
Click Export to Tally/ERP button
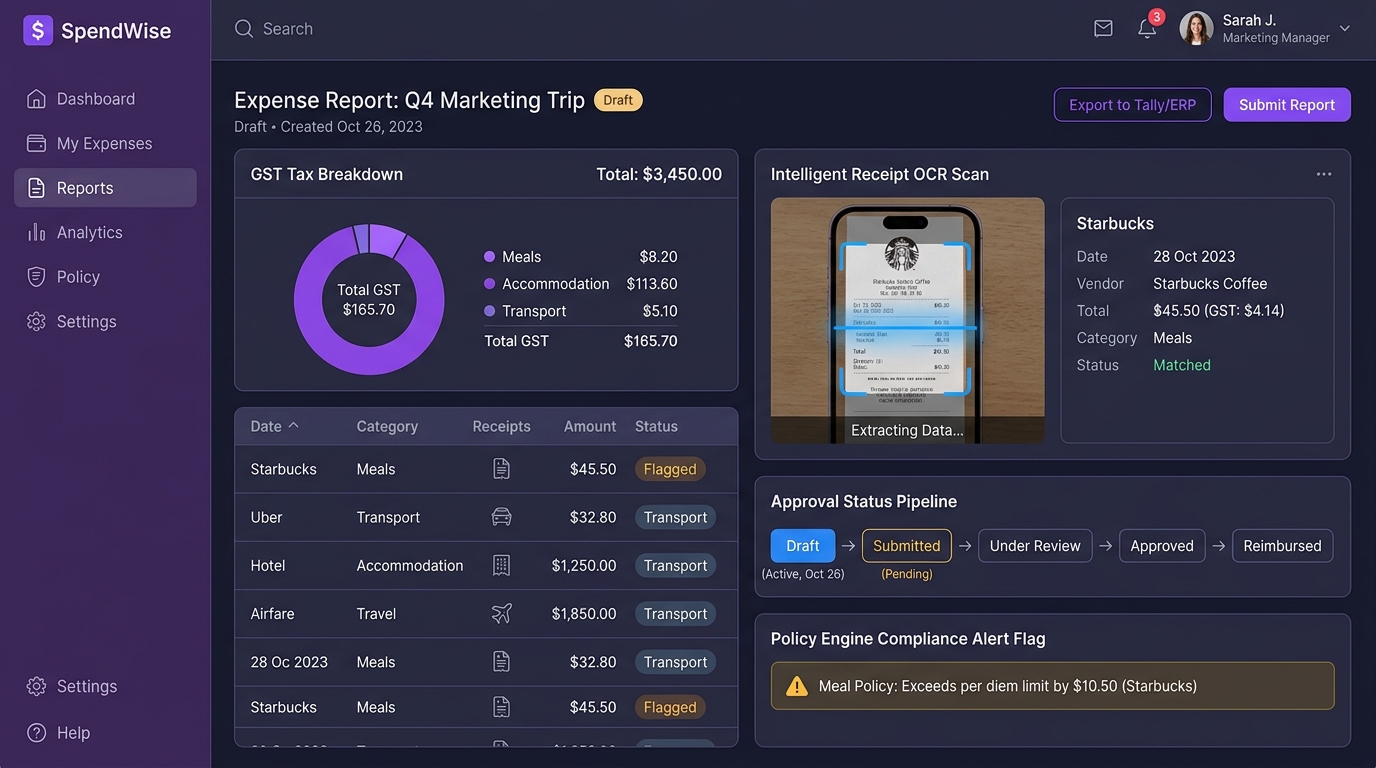pyautogui.click(x=1132, y=105)
